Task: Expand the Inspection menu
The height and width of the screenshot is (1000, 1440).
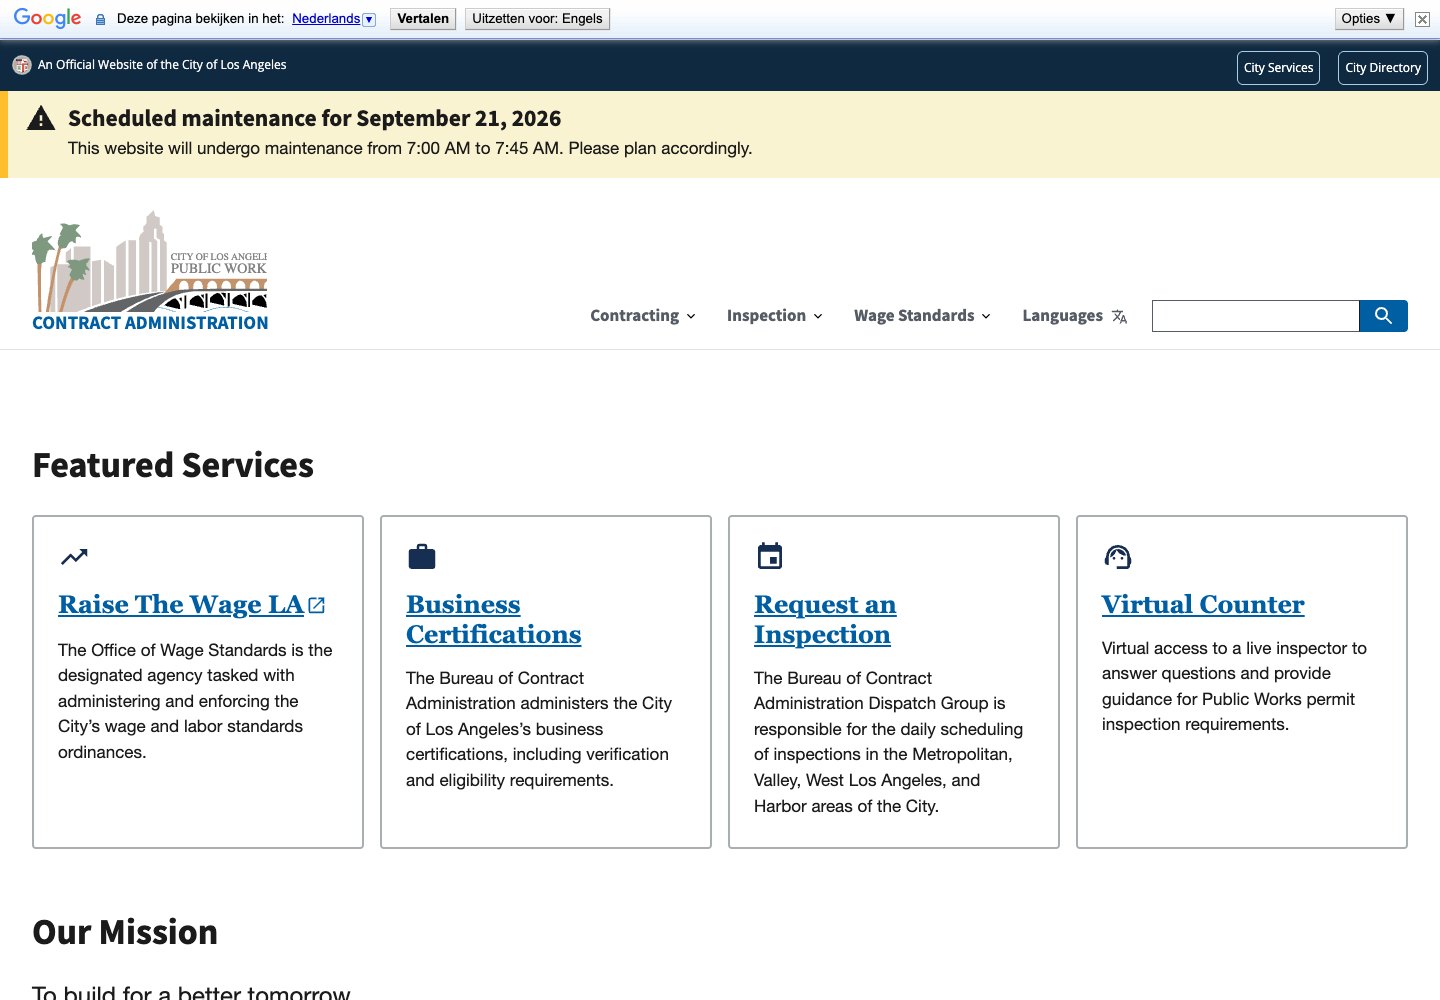Action: [775, 316]
